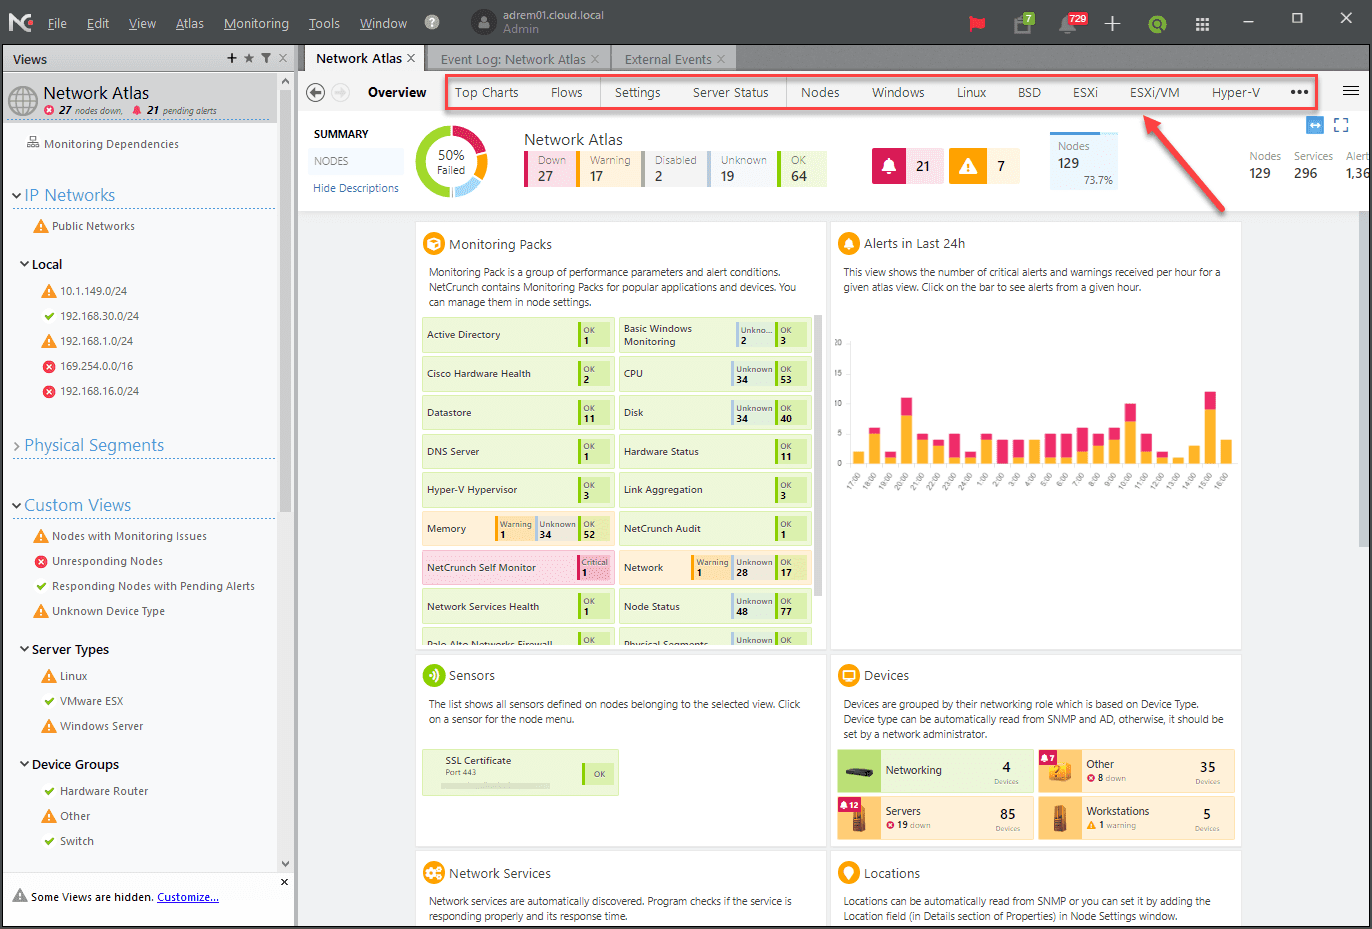Collapse the Local networks group
Screen dimensions: 1372x929
[25, 265]
